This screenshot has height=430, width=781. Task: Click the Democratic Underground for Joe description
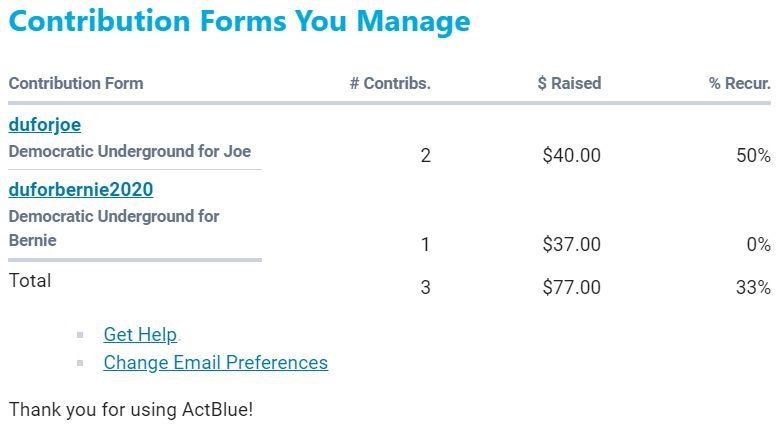[130, 152]
